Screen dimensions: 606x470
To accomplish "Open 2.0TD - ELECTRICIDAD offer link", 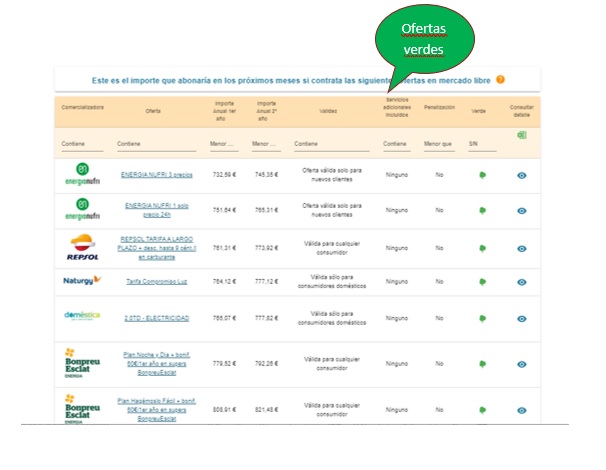I will (x=157, y=318).
